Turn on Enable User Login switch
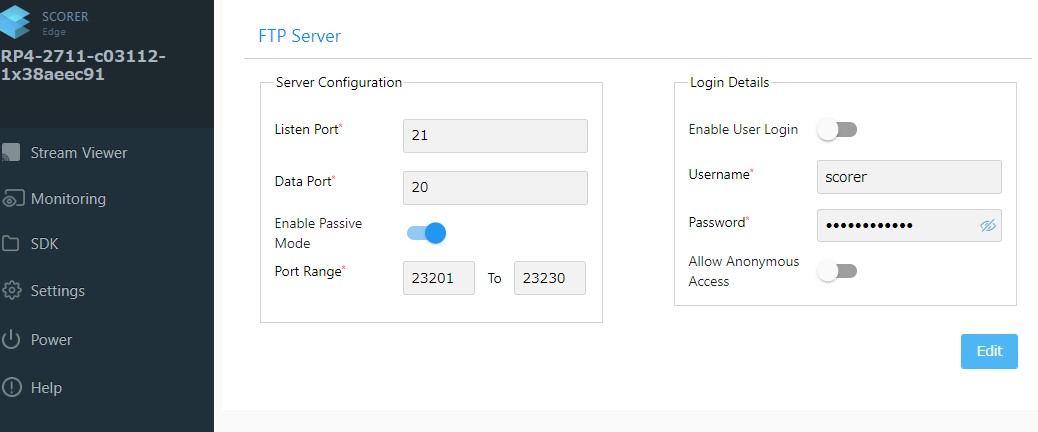 (x=837, y=129)
